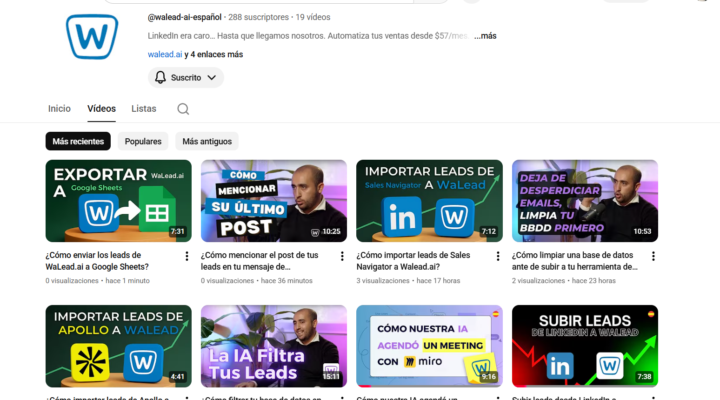This screenshot has height=400, width=720.
Task: Play the 'Agendó un meeting con miro' thumbnail
Action: [x=429, y=346]
